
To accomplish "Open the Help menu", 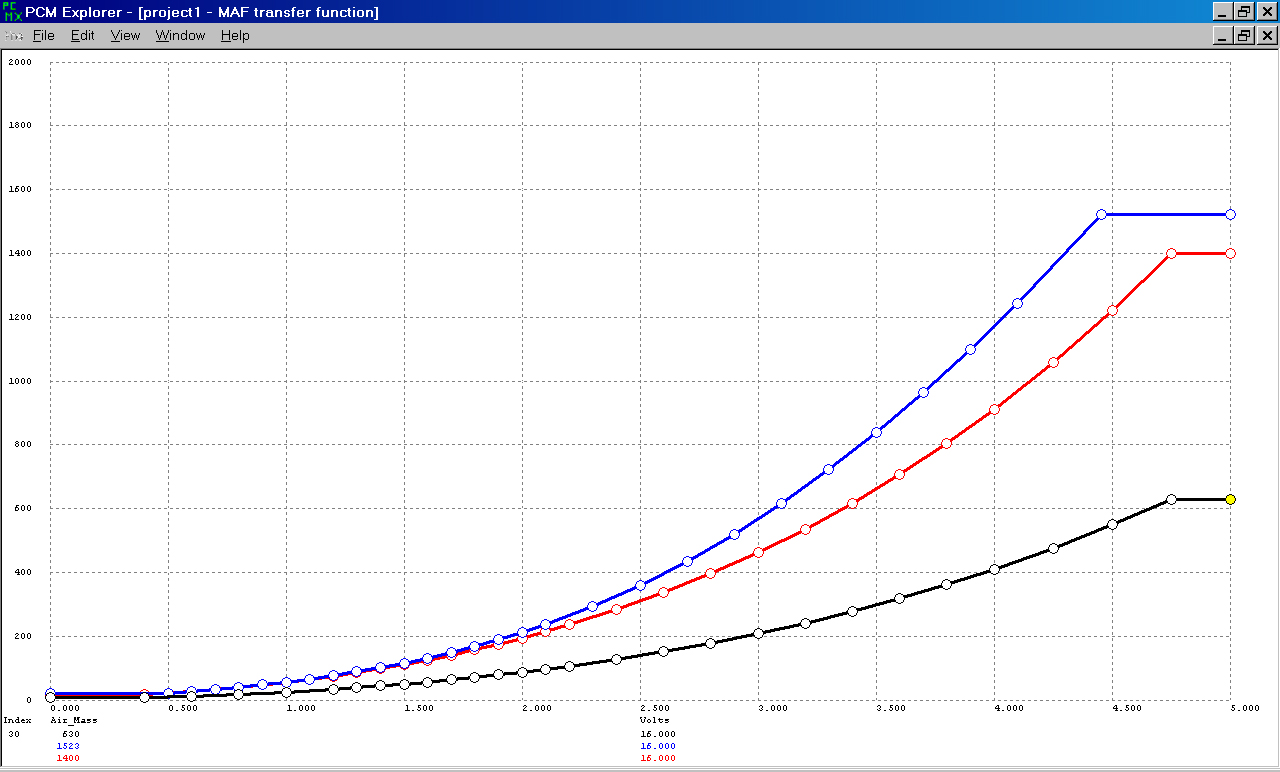I will tap(235, 36).
